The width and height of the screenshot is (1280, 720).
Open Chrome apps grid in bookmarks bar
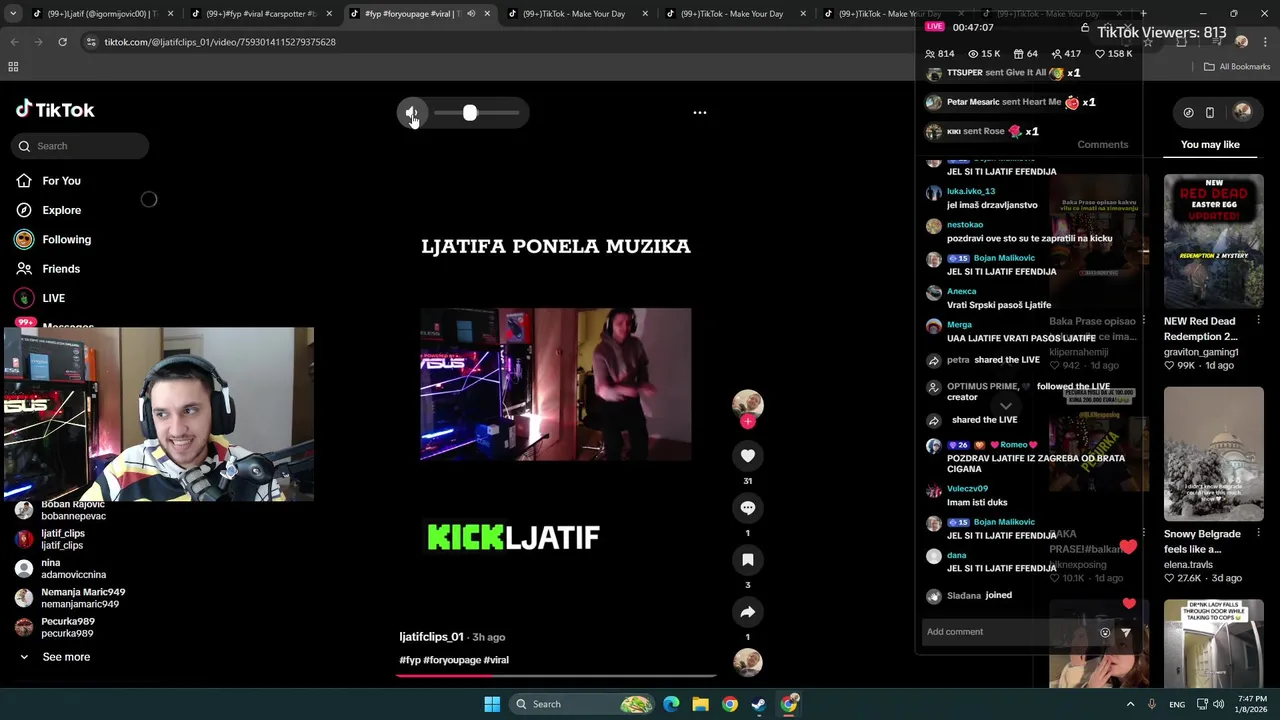(13, 67)
